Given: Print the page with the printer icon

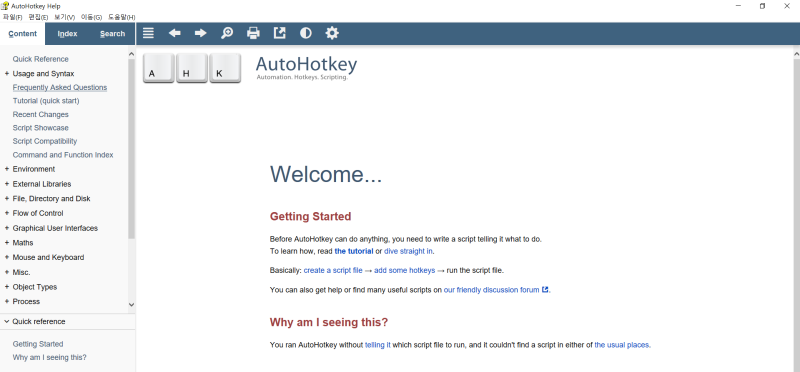Looking at the screenshot, I should [x=253, y=33].
